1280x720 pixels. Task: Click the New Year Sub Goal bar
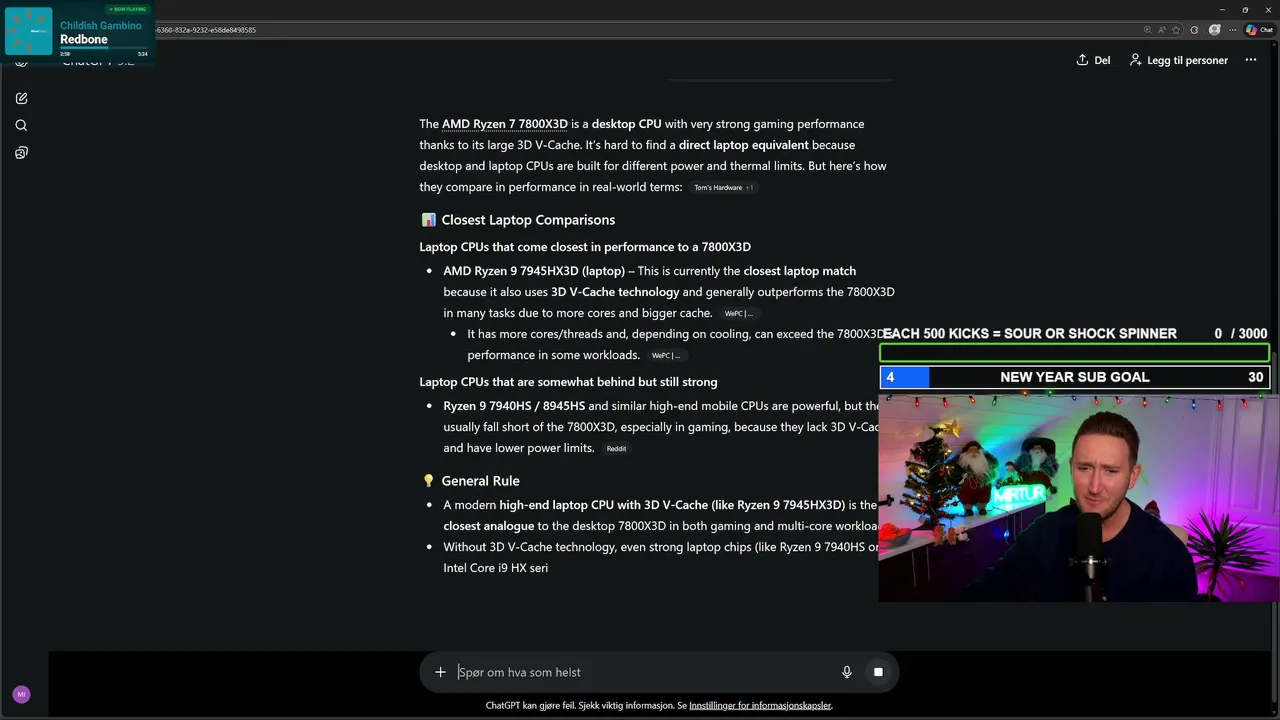coord(1075,377)
